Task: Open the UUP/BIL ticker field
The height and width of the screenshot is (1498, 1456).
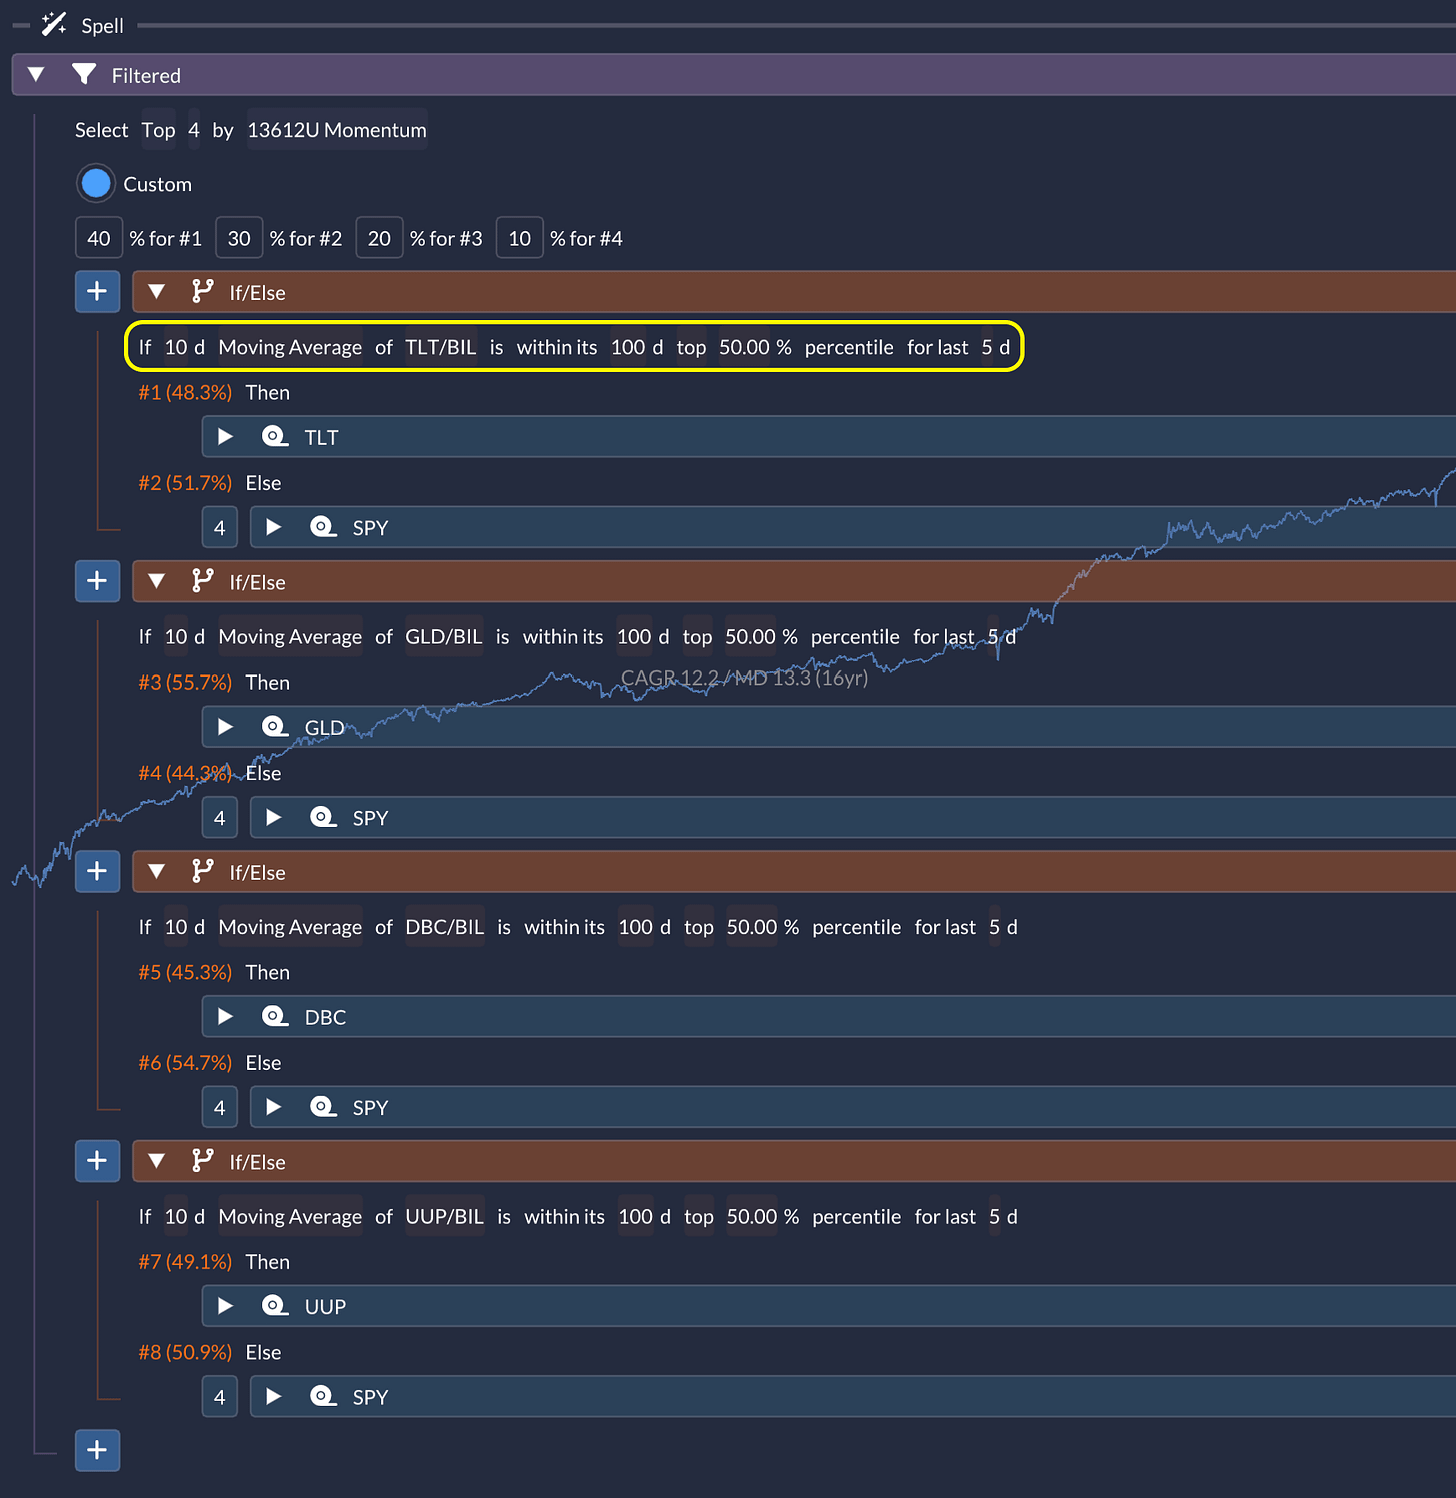Action: (445, 1217)
